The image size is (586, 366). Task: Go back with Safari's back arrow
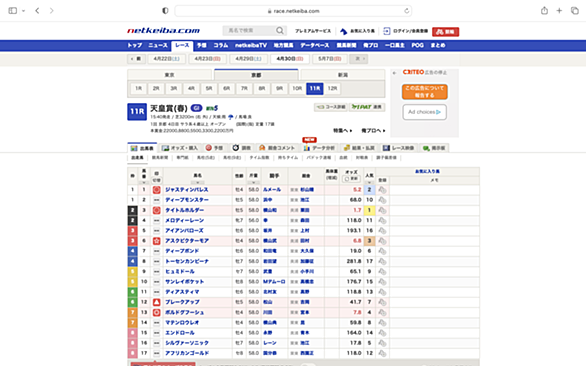point(37,10)
